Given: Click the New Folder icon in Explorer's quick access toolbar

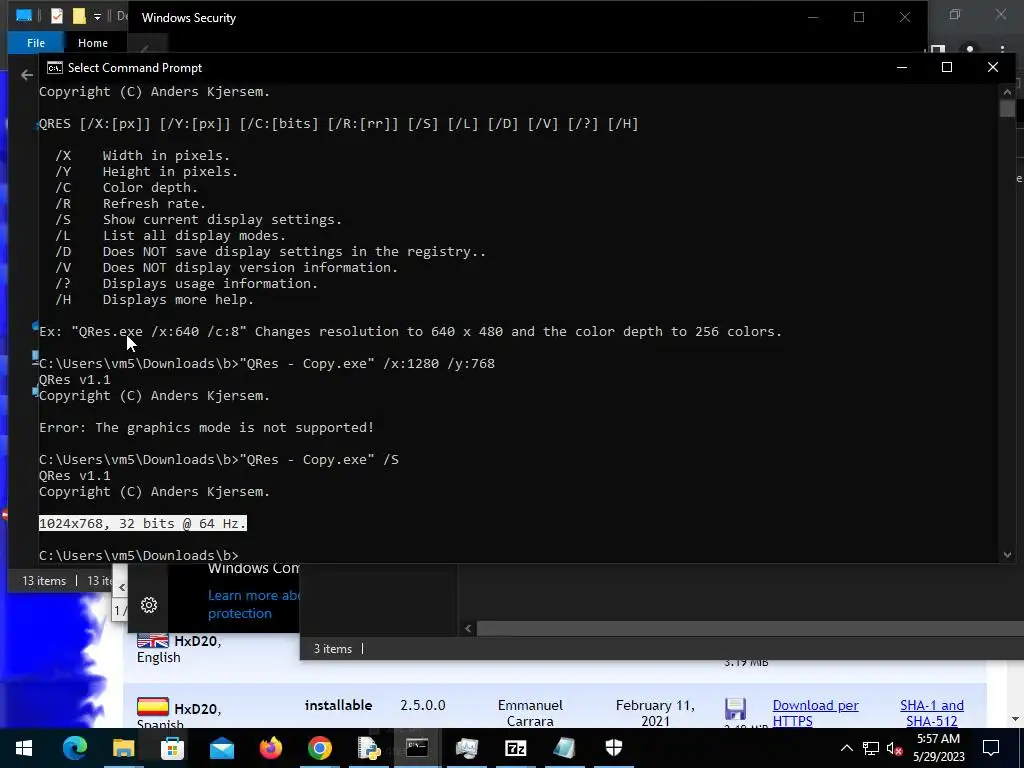Looking at the screenshot, I should [x=78, y=16].
